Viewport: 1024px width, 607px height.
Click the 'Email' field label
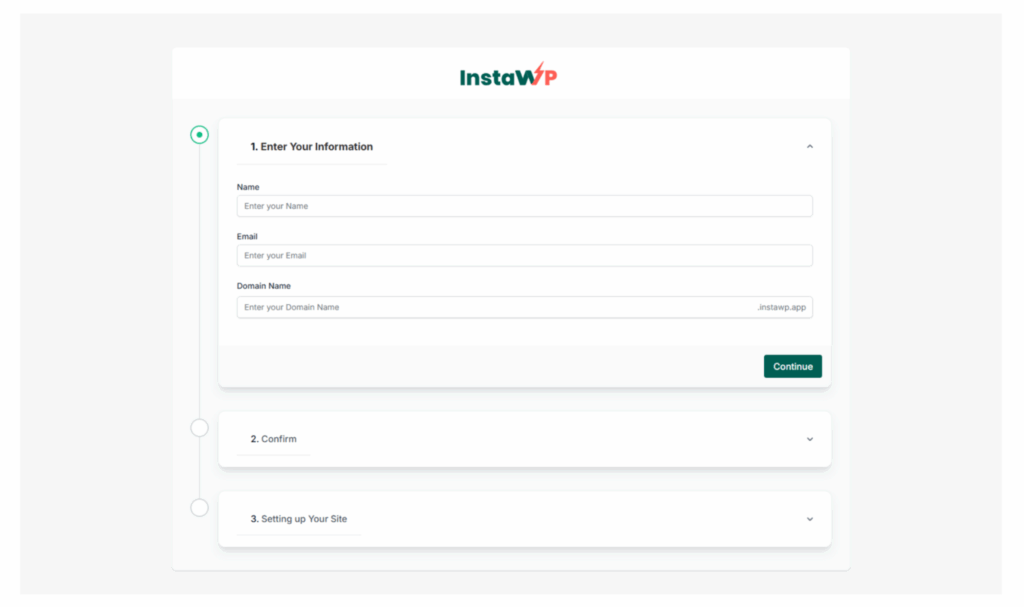click(247, 237)
